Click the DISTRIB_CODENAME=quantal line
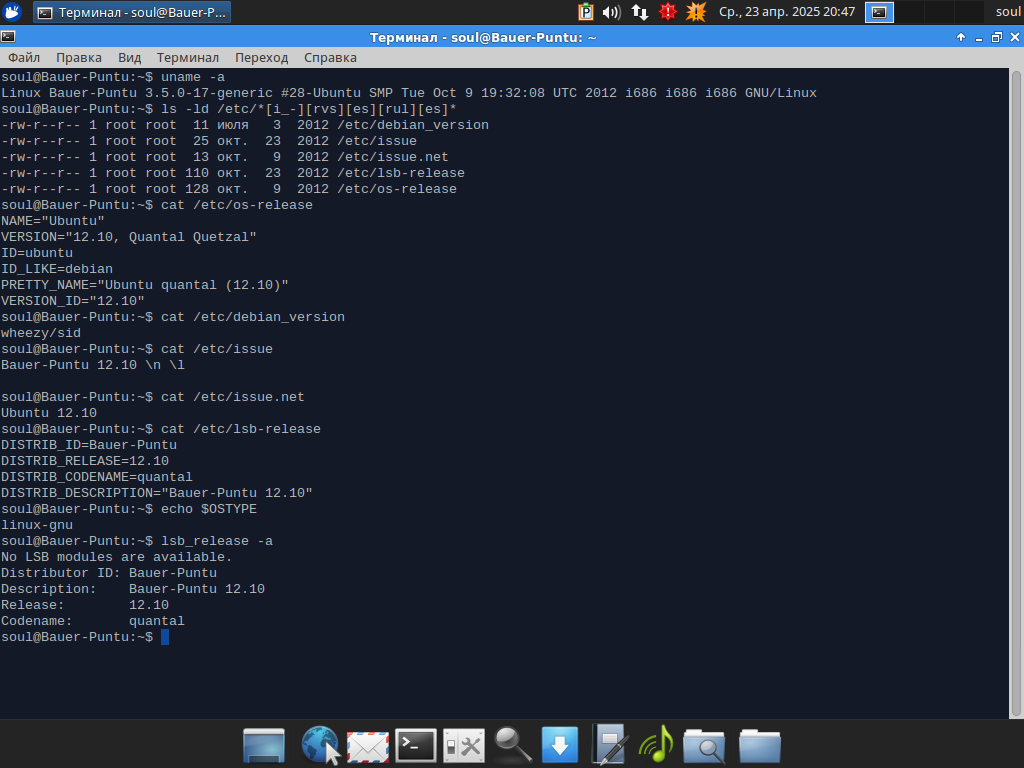The width and height of the screenshot is (1024, 768). click(97, 477)
